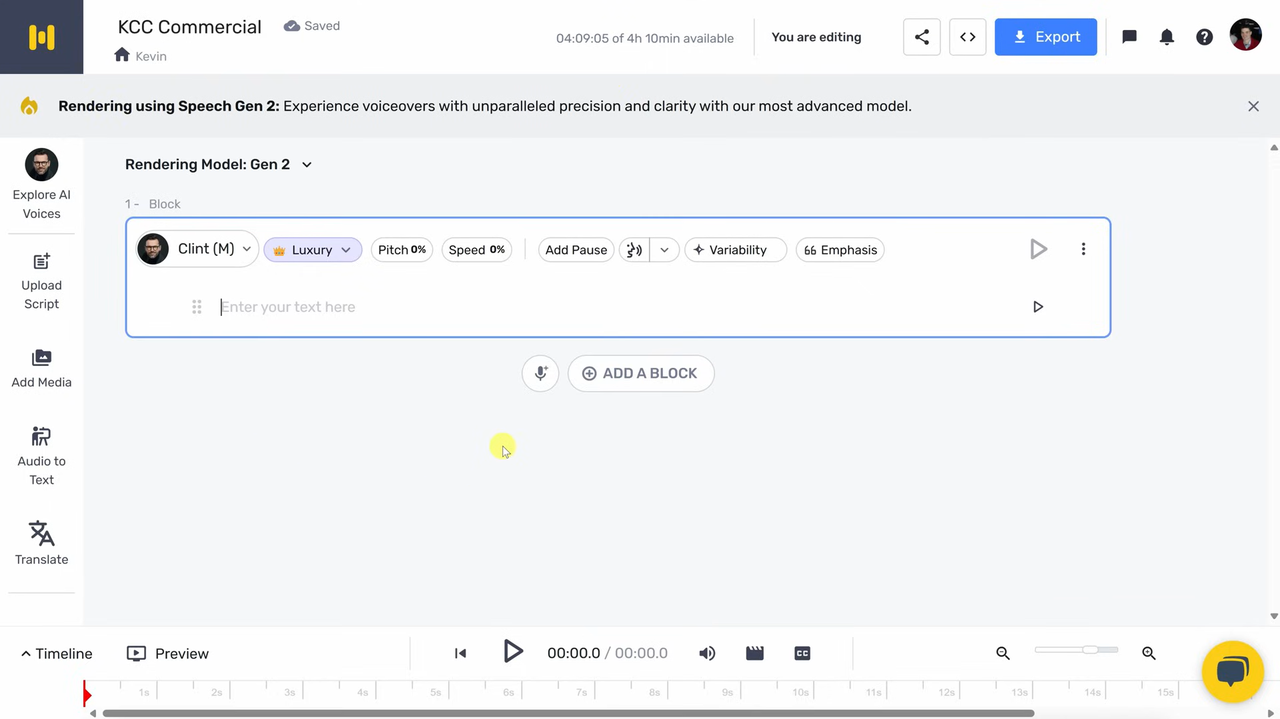Expand the pronunciation options arrow
The height and width of the screenshot is (719, 1280).
click(665, 250)
